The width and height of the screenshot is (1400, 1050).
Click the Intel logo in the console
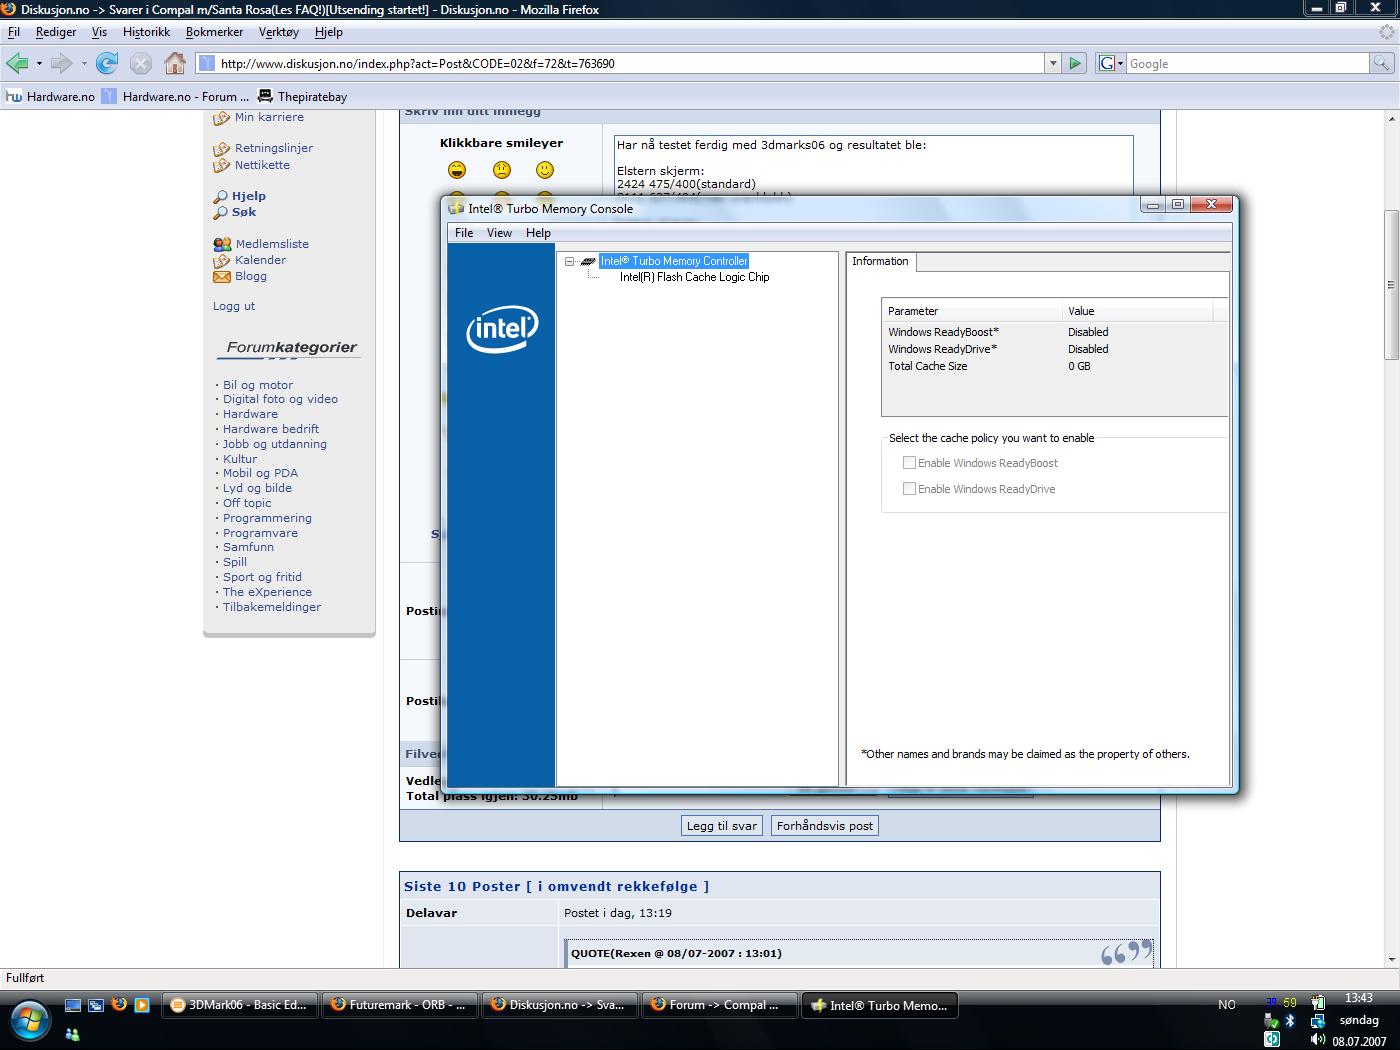(502, 328)
